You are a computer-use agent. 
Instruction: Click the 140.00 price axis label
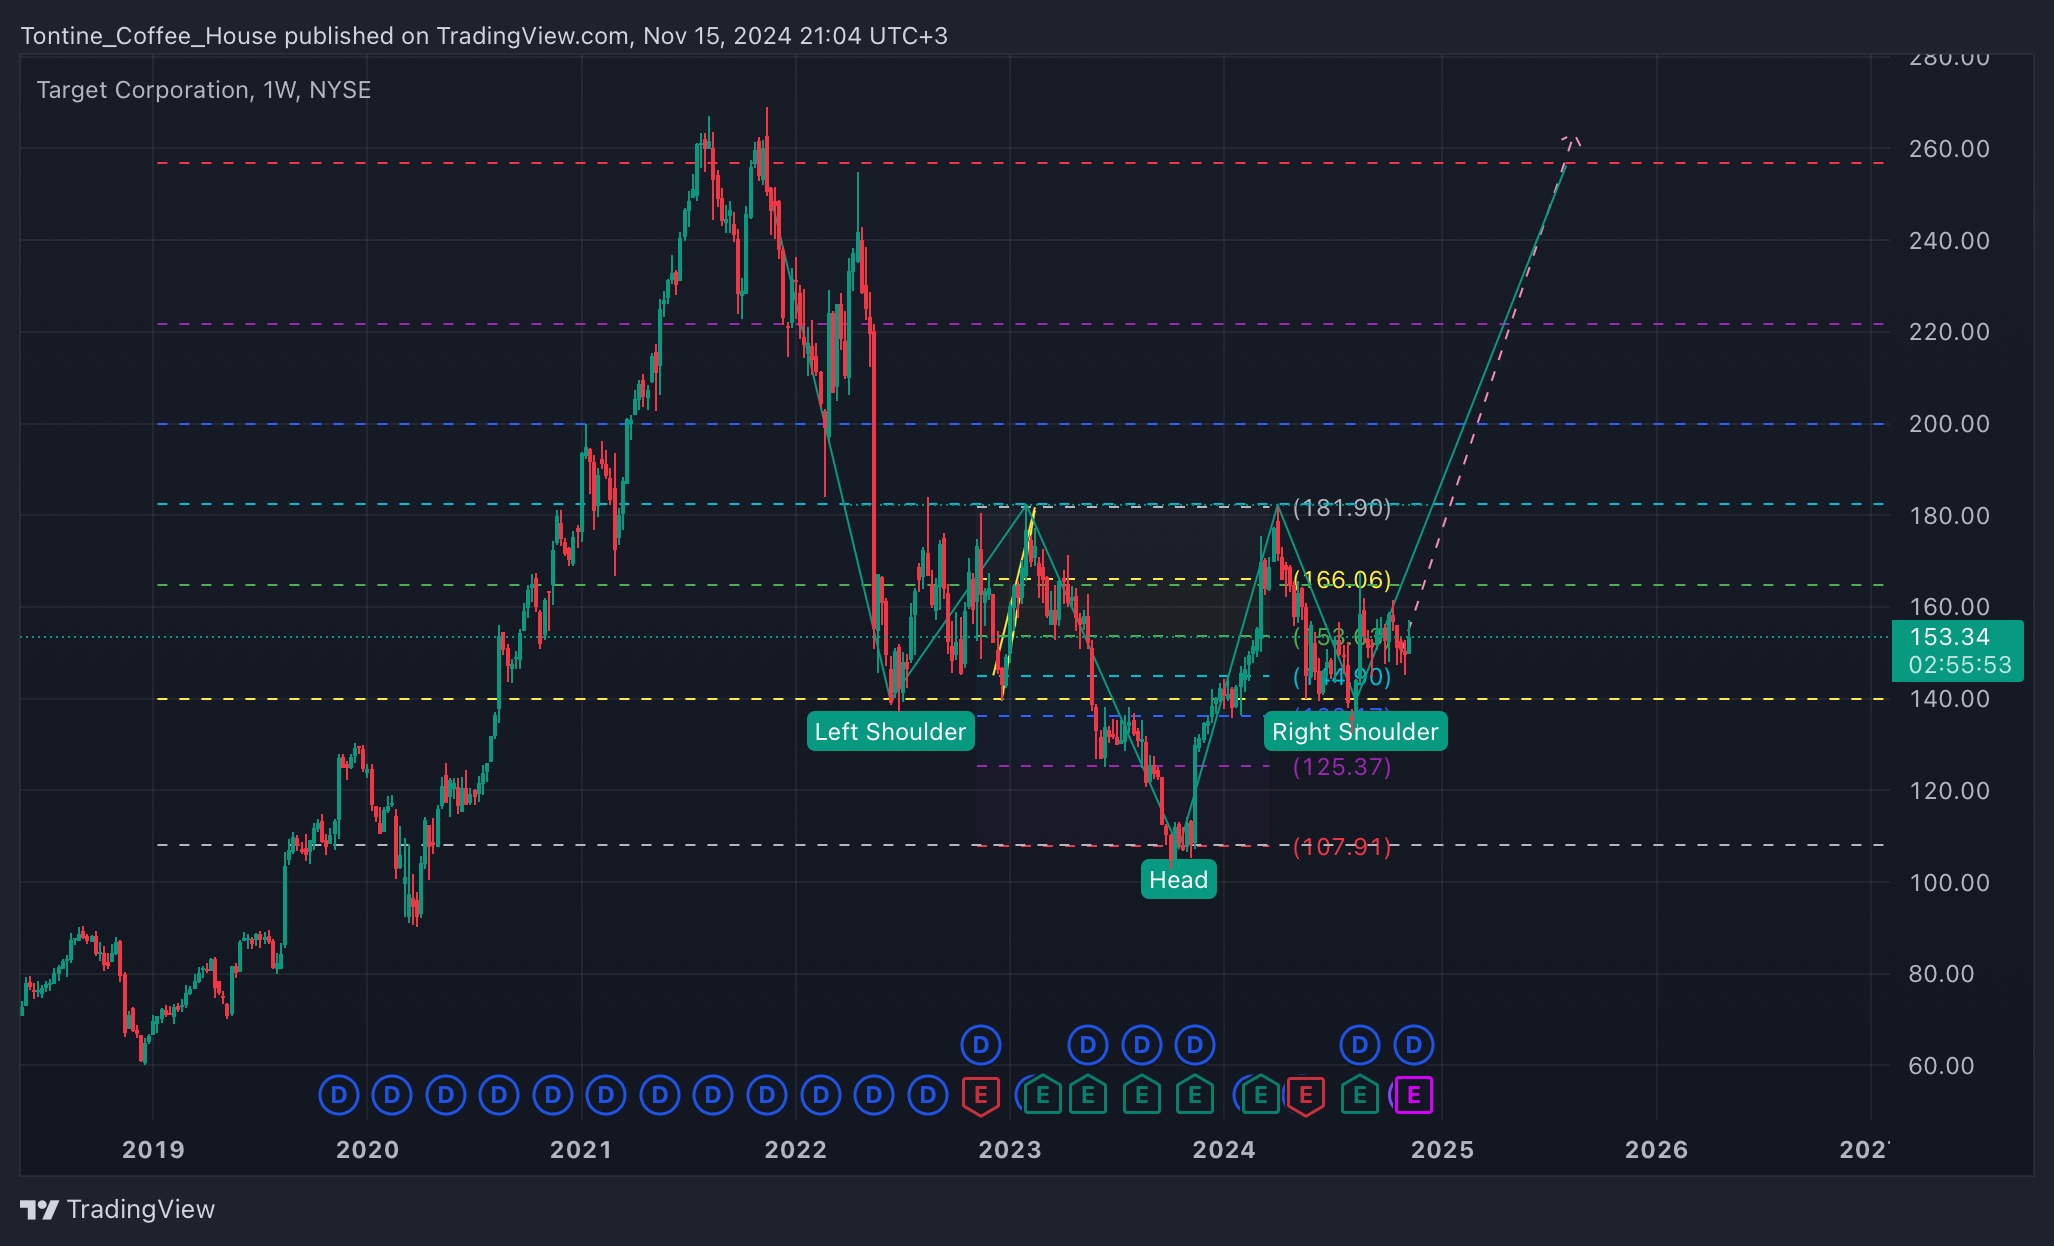pyautogui.click(x=1949, y=699)
